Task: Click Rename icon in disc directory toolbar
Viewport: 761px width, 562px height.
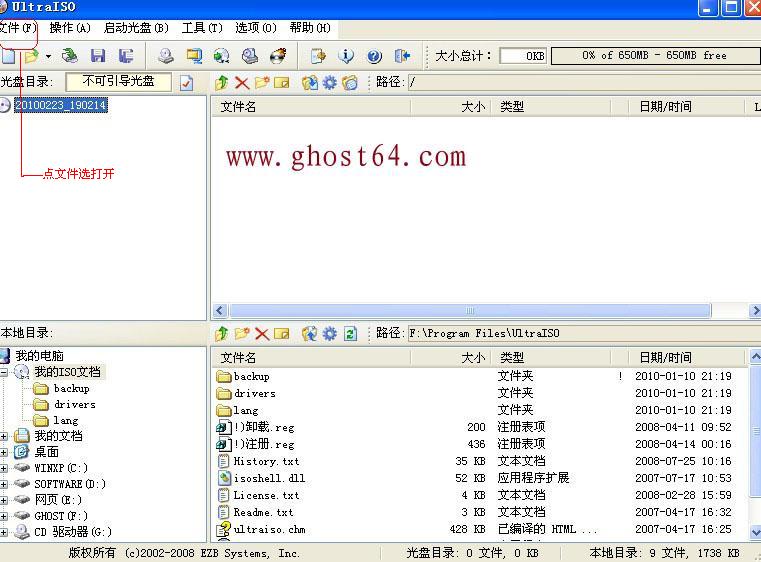Action: click(281, 83)
